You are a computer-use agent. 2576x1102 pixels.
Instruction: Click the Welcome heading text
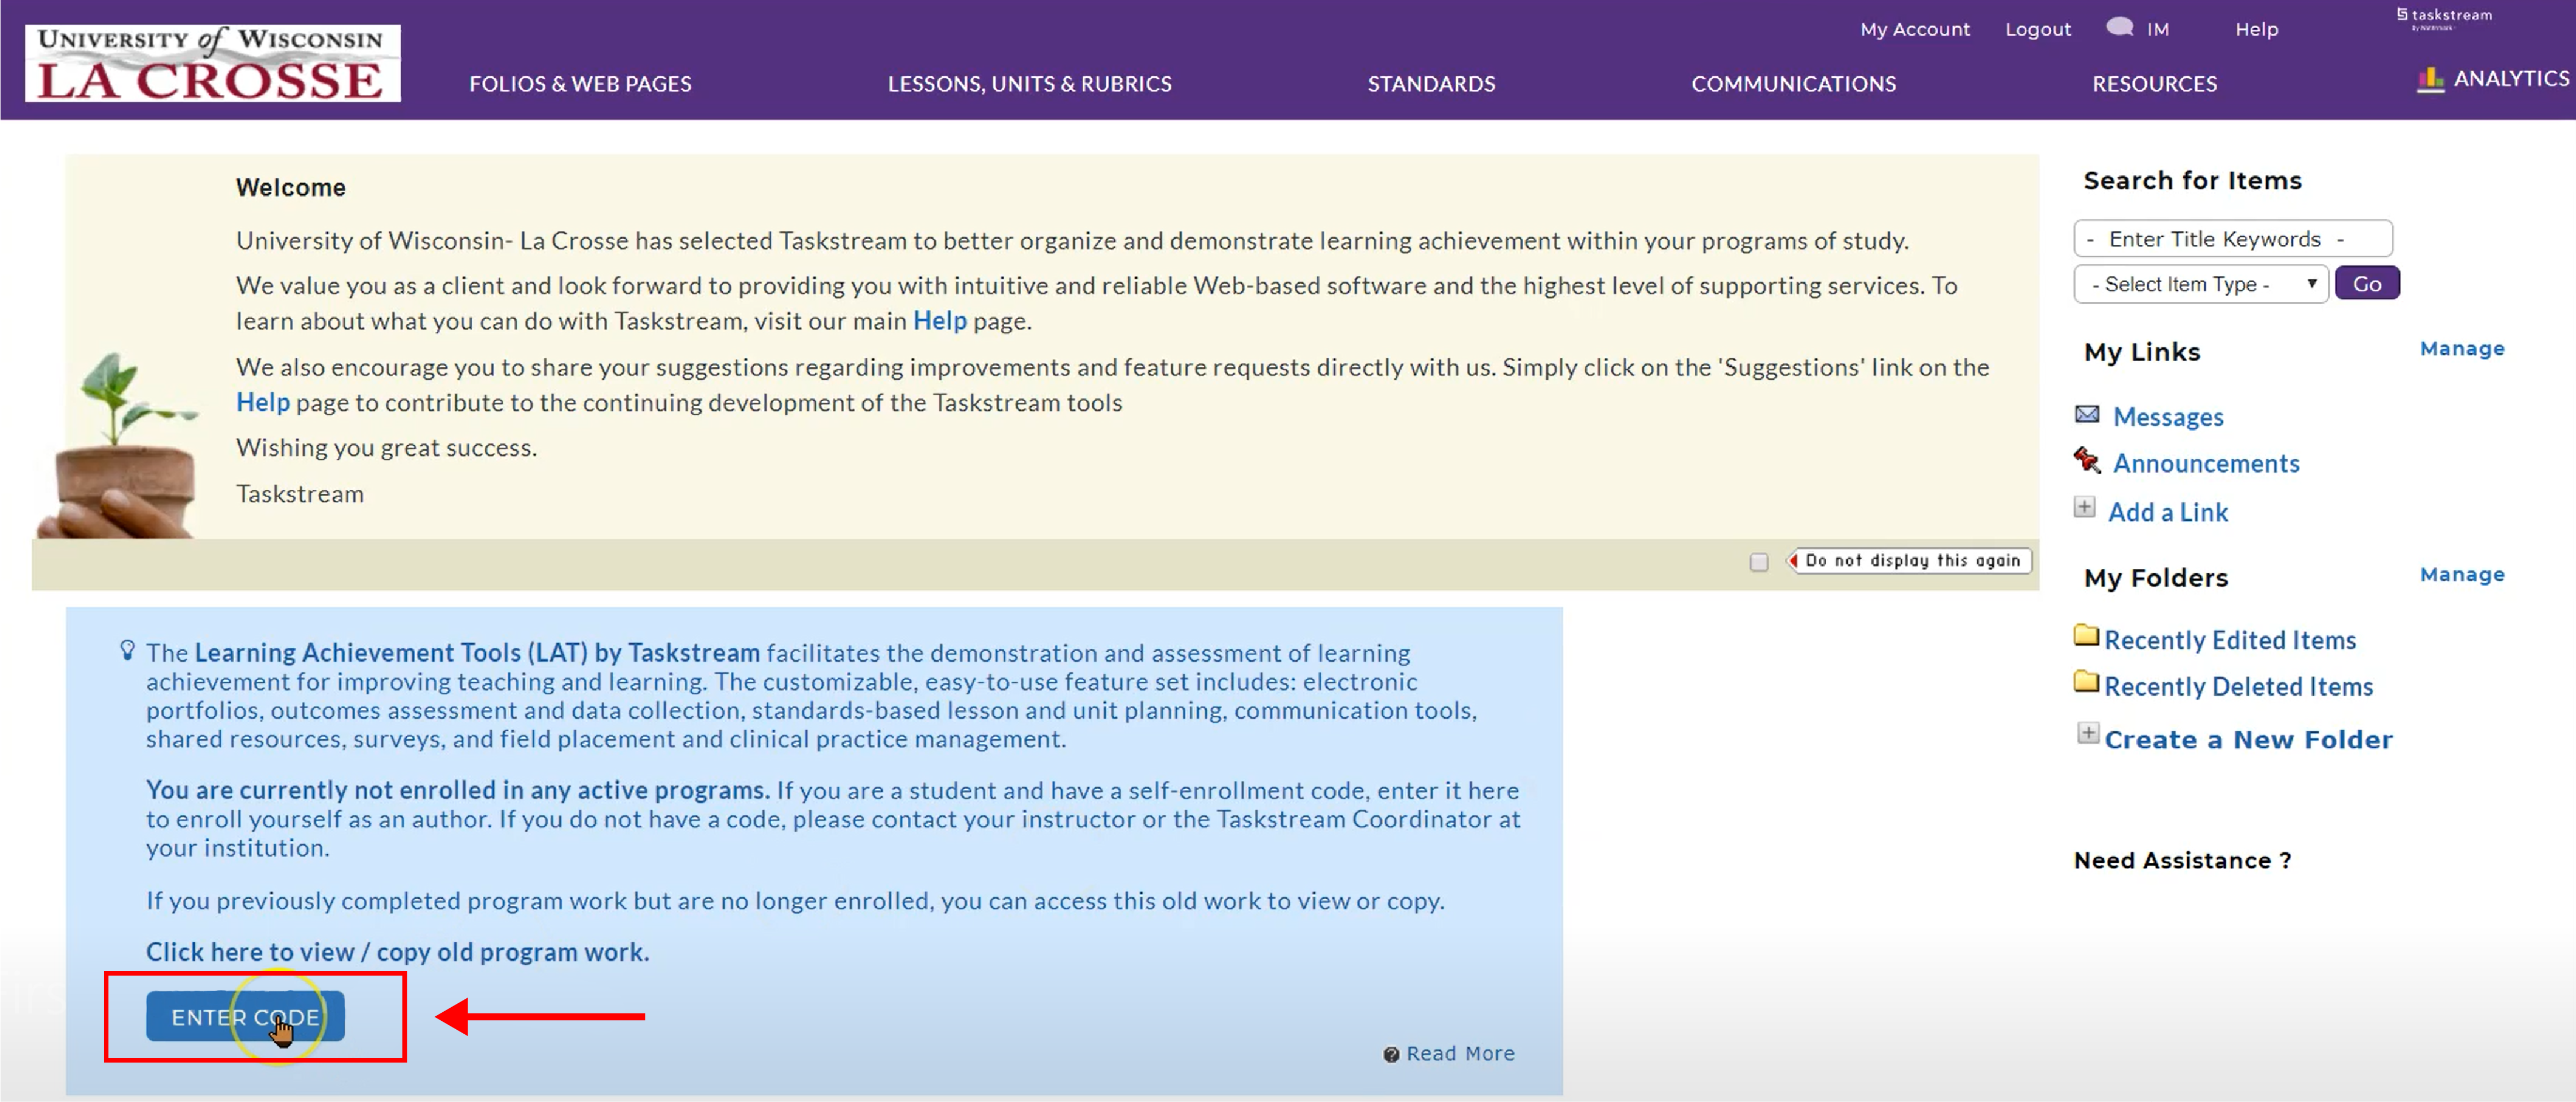point(290,188)
